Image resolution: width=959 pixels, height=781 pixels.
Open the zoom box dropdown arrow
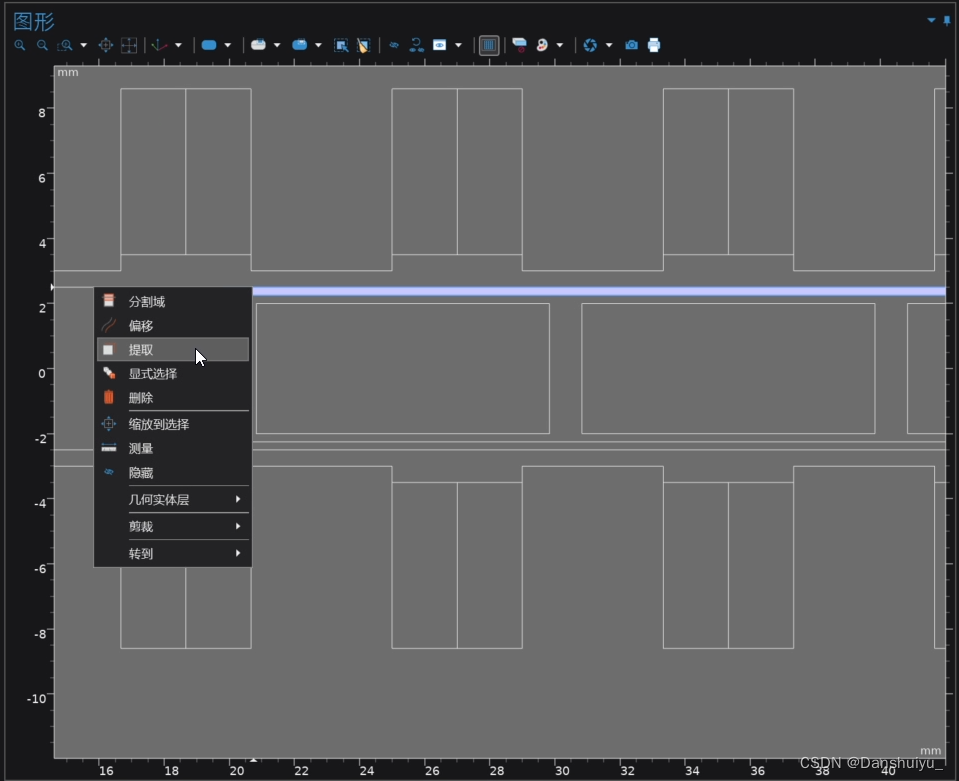click(84, 45)
